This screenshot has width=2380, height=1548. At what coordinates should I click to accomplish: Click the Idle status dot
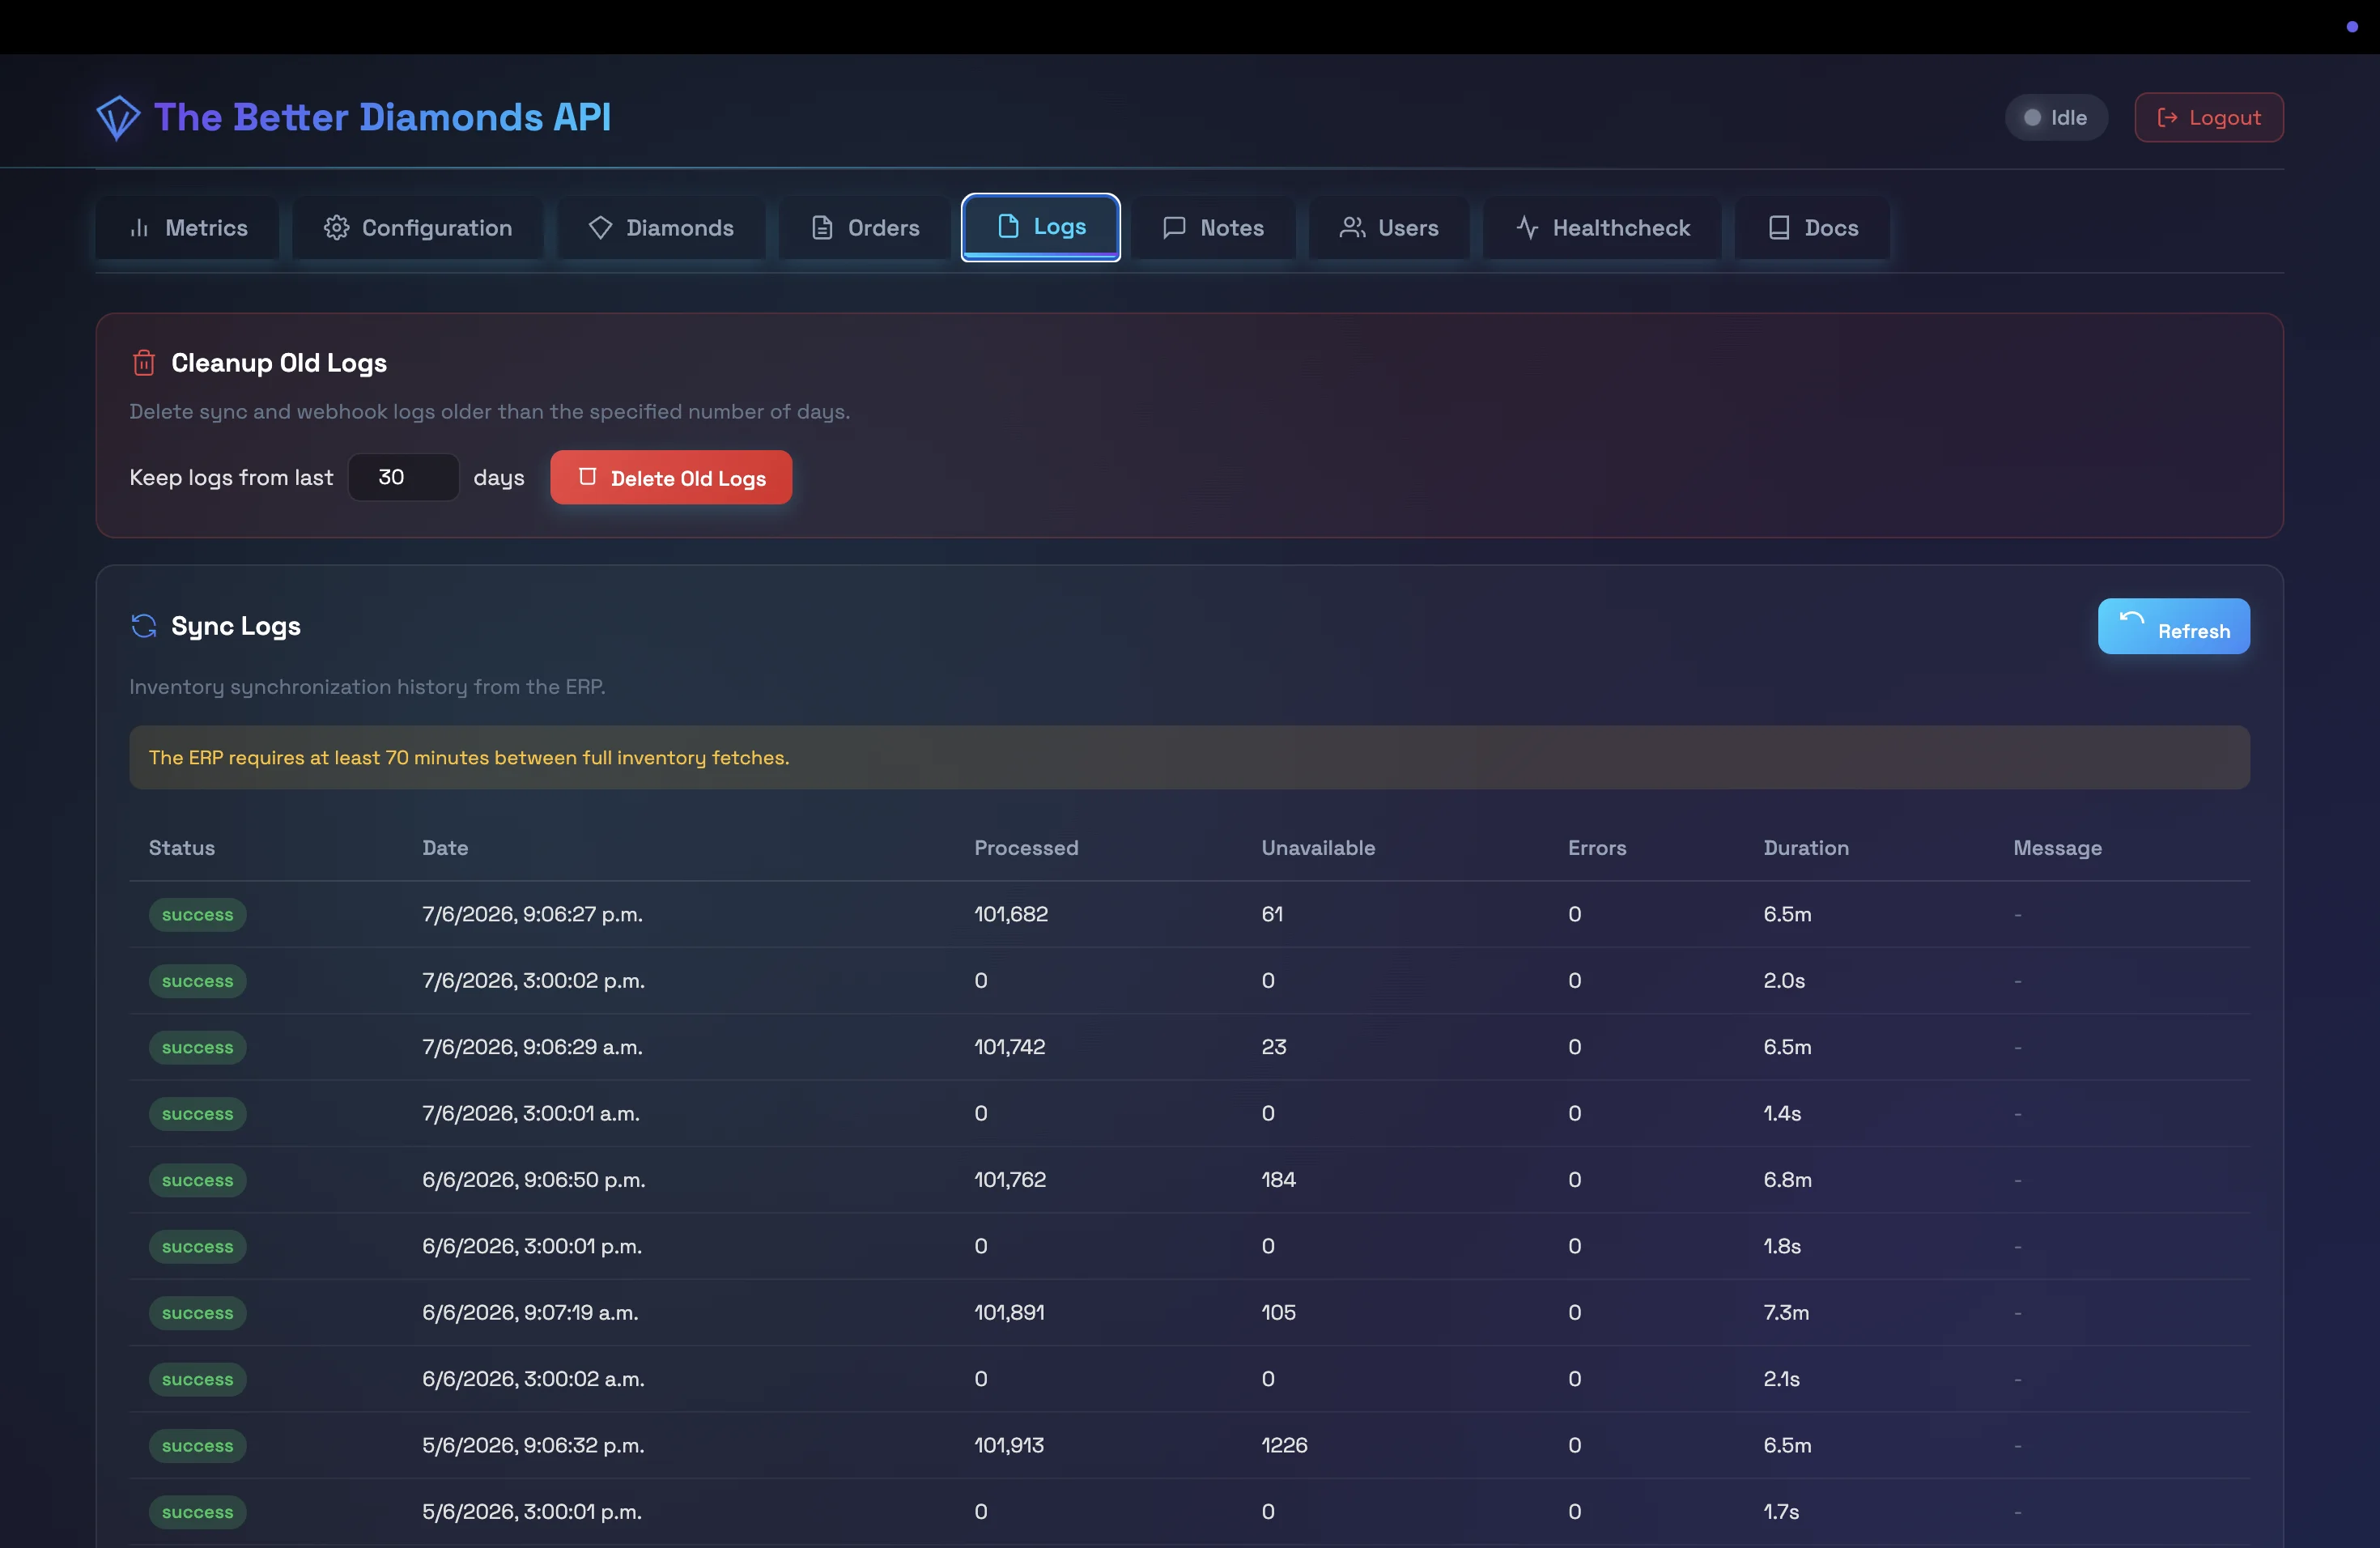pos(2032,118)
